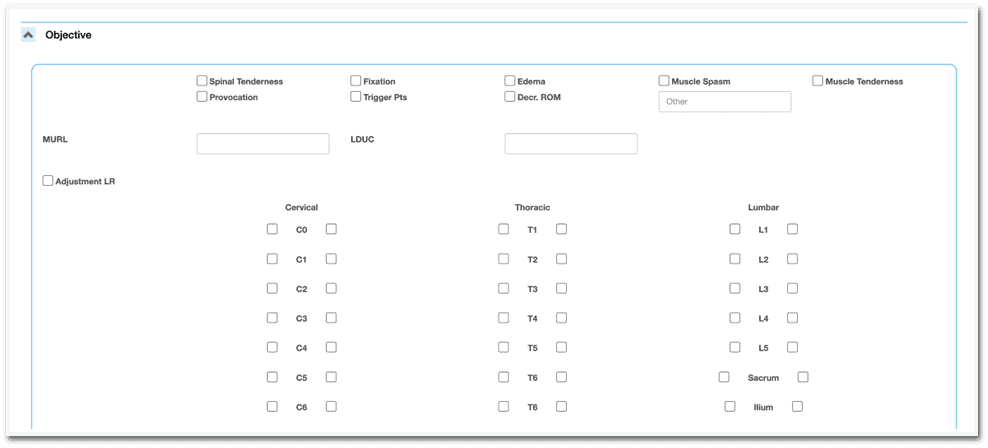988x448 pixels.
Task: Focus the MURL input box
Action: pyautogui.click(x=263, y=144)
